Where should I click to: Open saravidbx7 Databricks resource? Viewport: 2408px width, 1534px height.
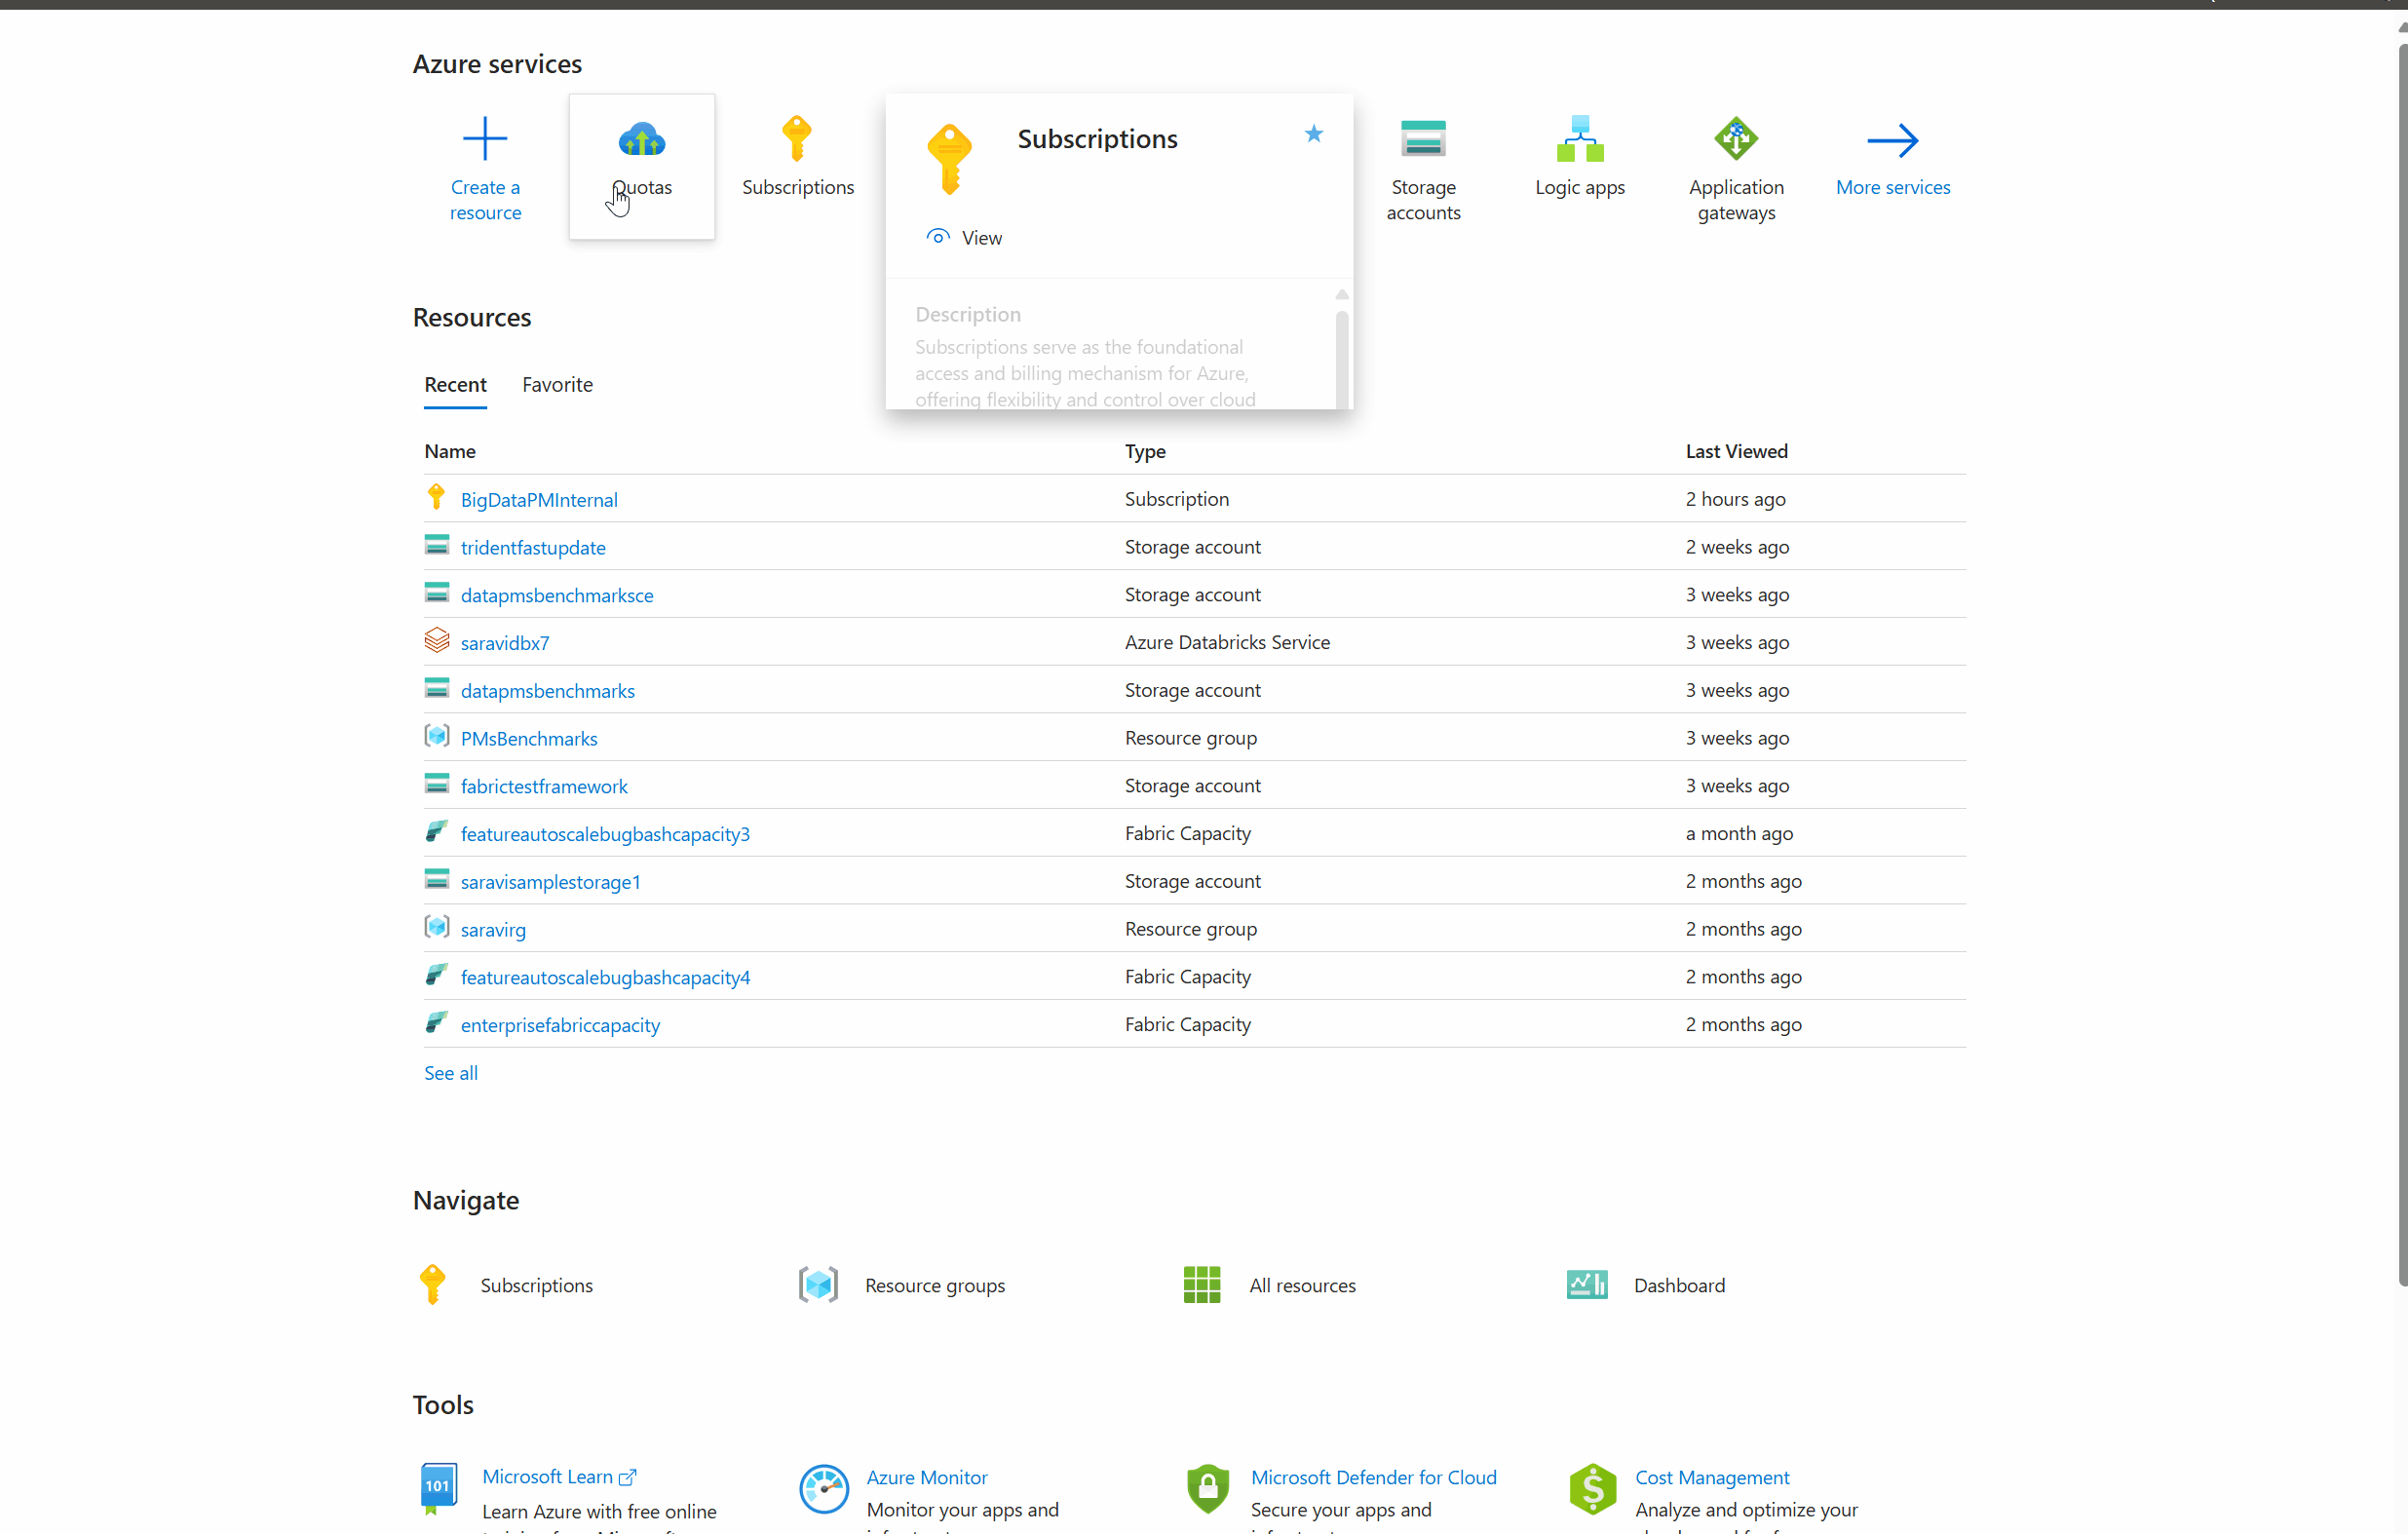coord(504,643)
